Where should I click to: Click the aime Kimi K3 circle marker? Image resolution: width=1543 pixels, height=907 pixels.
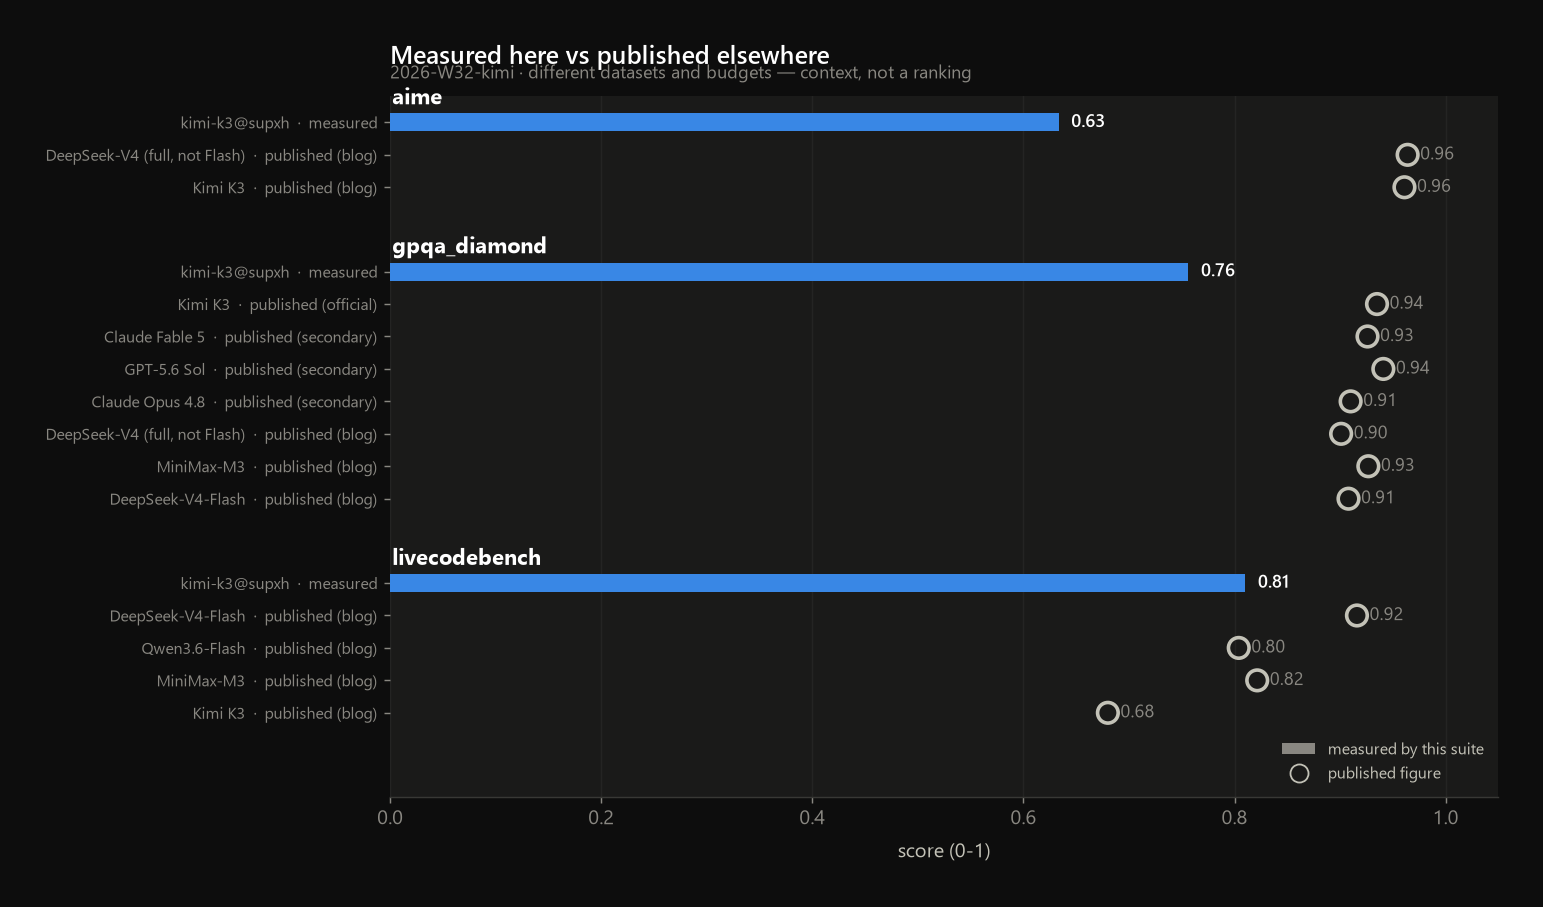[1404, 187]
